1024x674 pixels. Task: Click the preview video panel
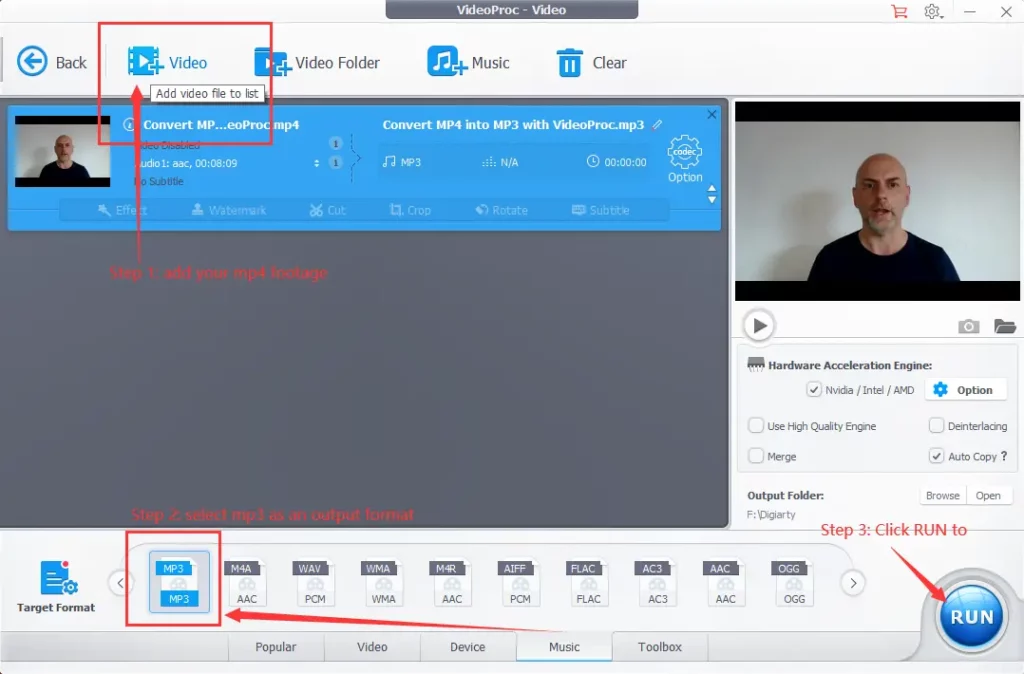[877, 201]
